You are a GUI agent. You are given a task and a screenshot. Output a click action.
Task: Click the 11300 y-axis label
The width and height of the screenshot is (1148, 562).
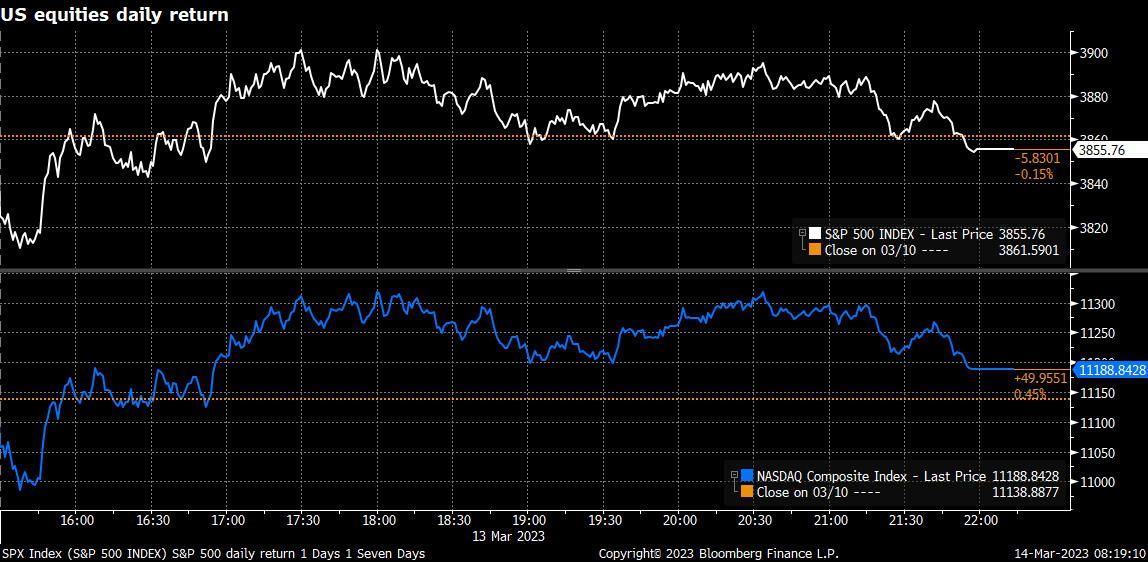click(x=1095, y=304)
